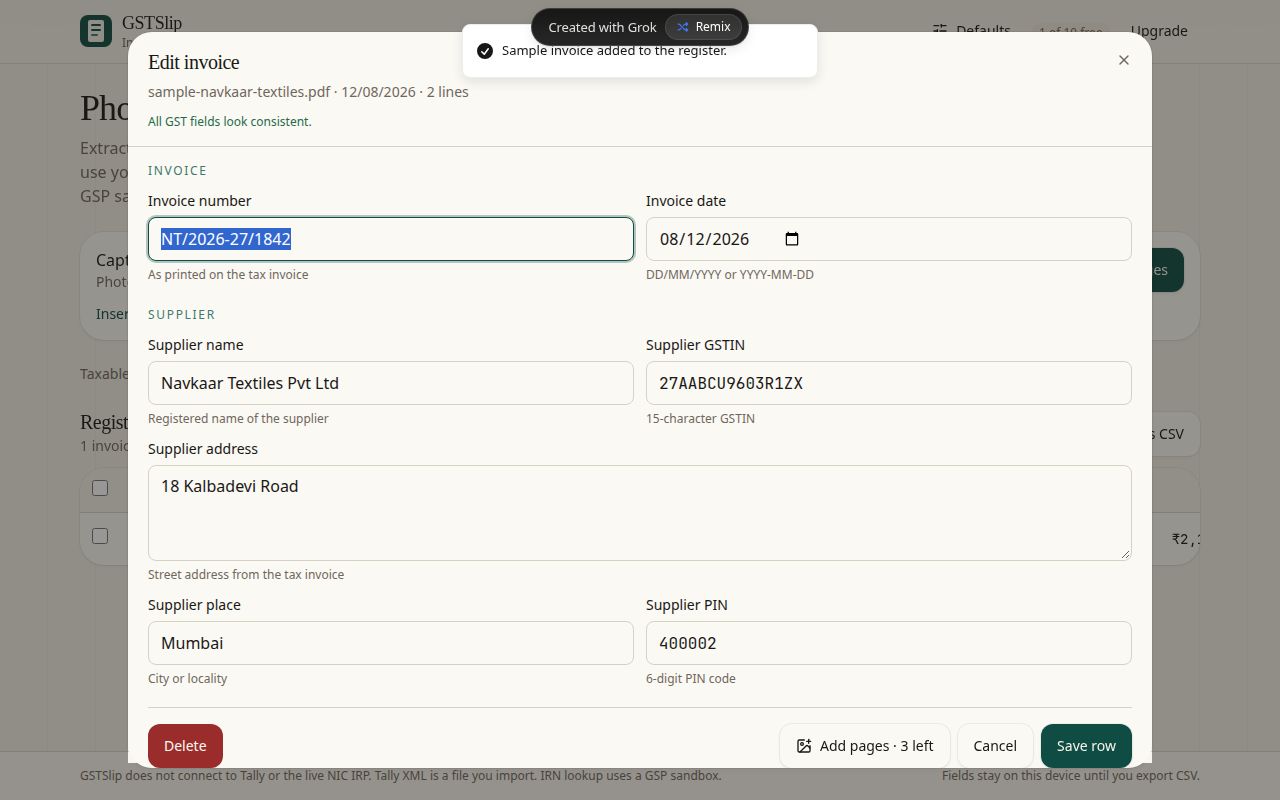1280x800 pixels.
Task: Click the 'Created with Grok' label
Action: coord(602,27)
